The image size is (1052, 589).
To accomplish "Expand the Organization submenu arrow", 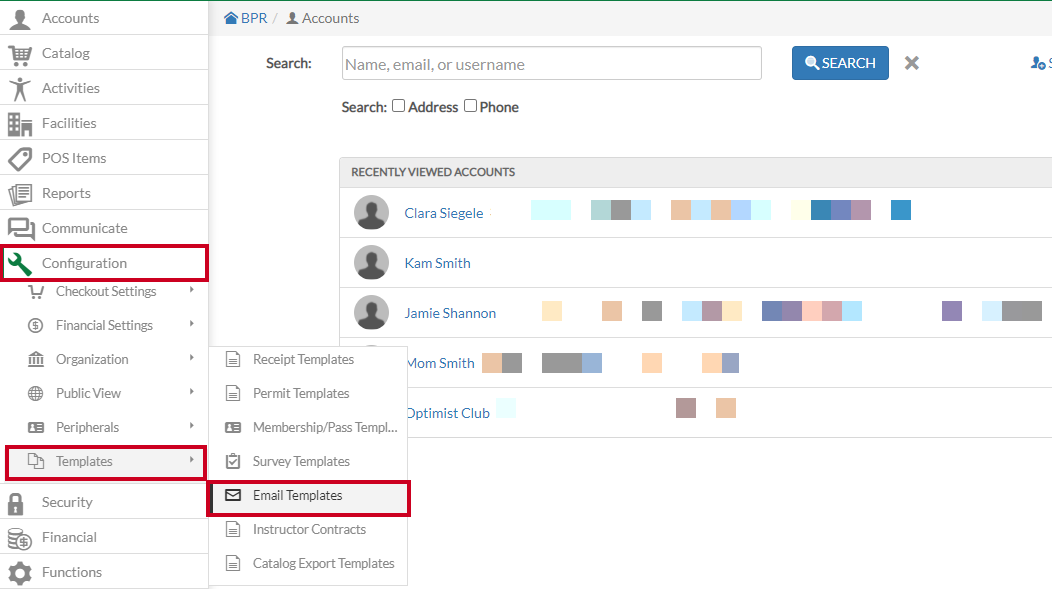I will click(192, 358).
